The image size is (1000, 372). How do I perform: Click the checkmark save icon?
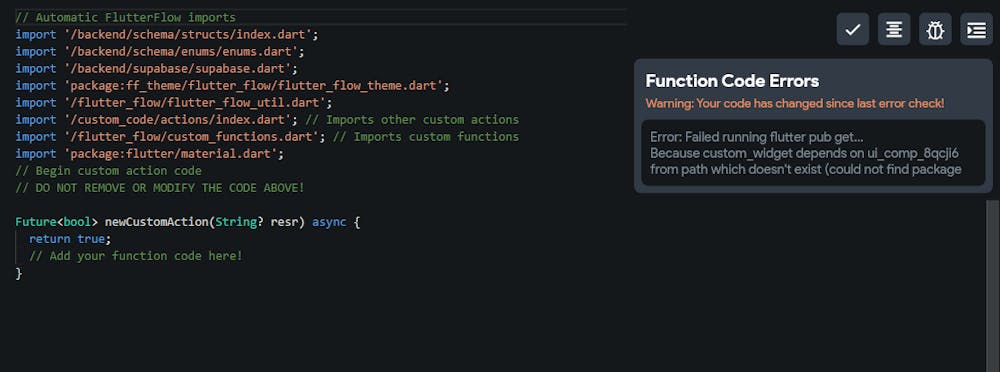pos(853,29)
